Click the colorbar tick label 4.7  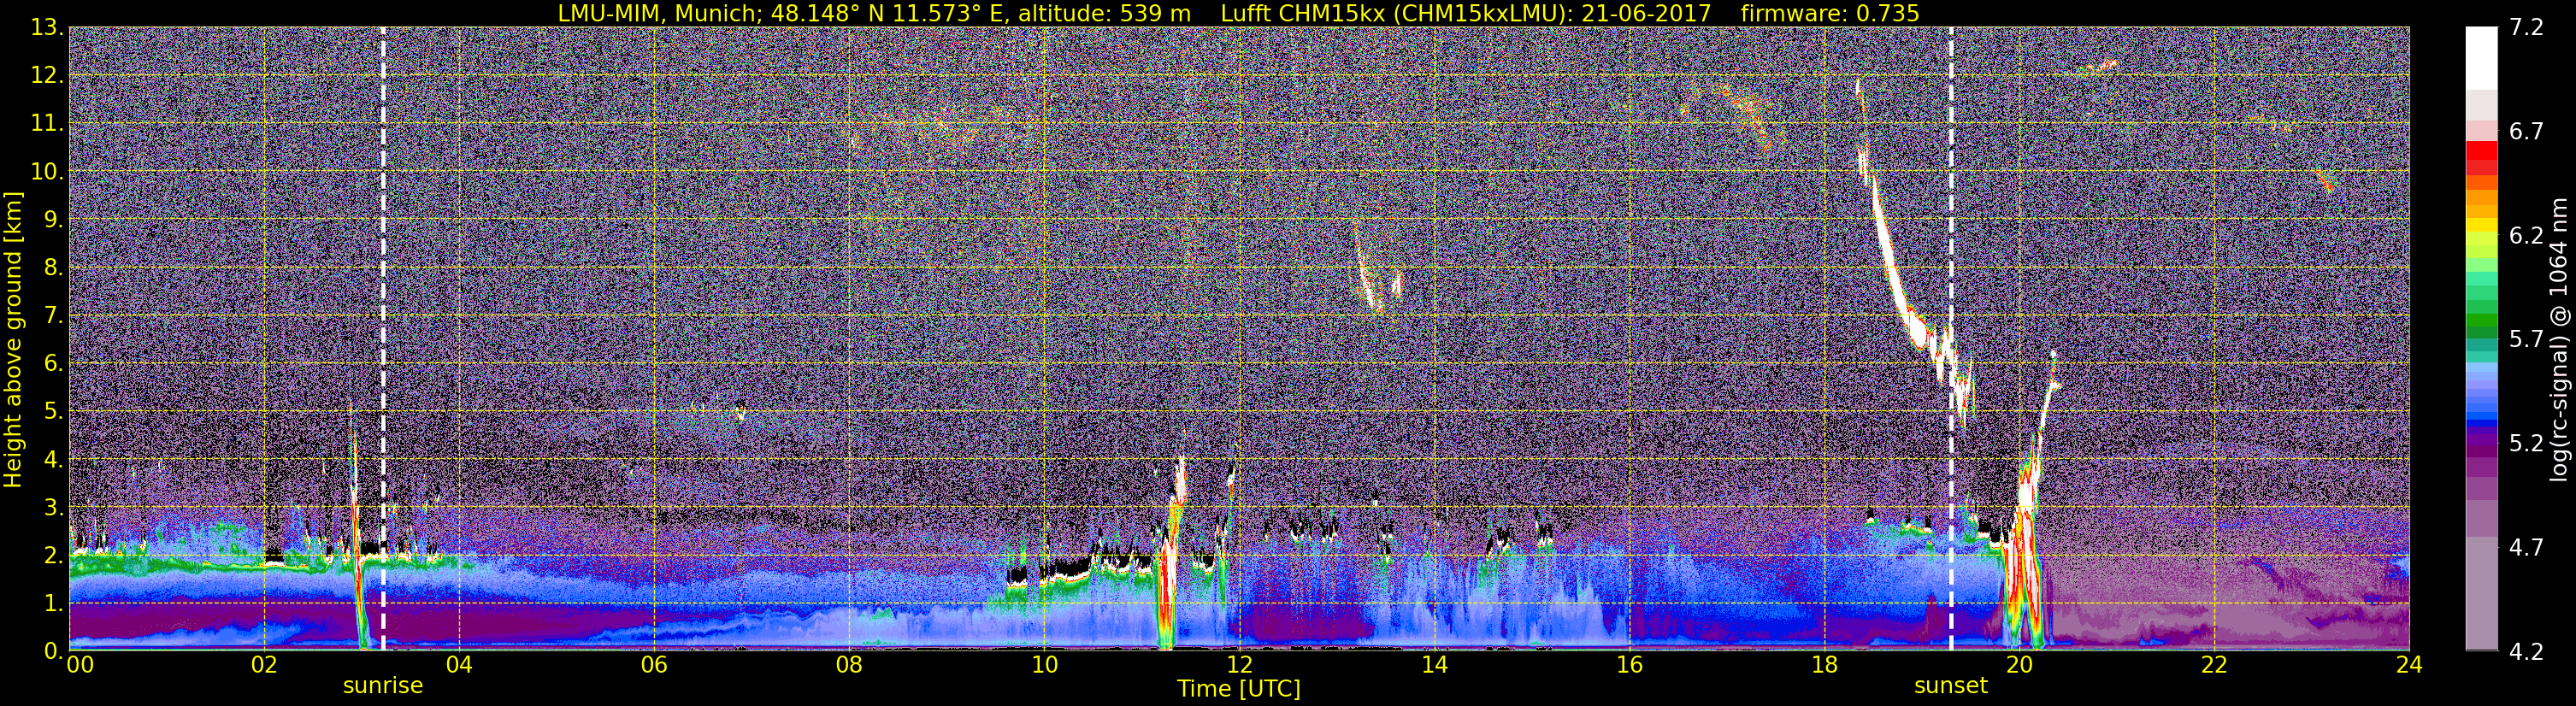(2526, 548)
